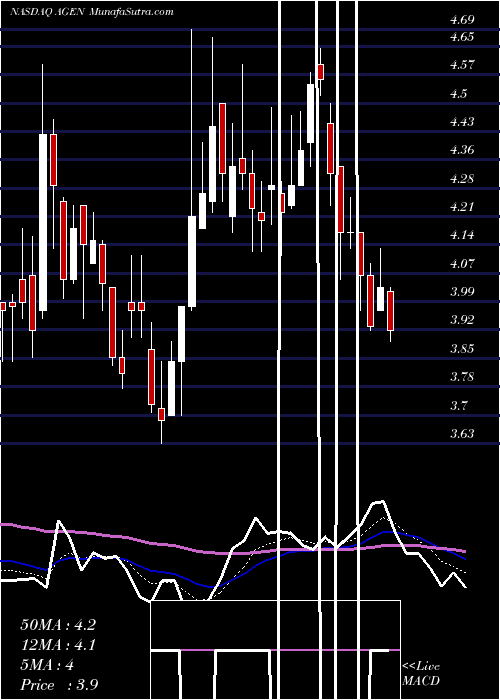
Task: Click the <<Live MACD label
Action: coord(421,674)
